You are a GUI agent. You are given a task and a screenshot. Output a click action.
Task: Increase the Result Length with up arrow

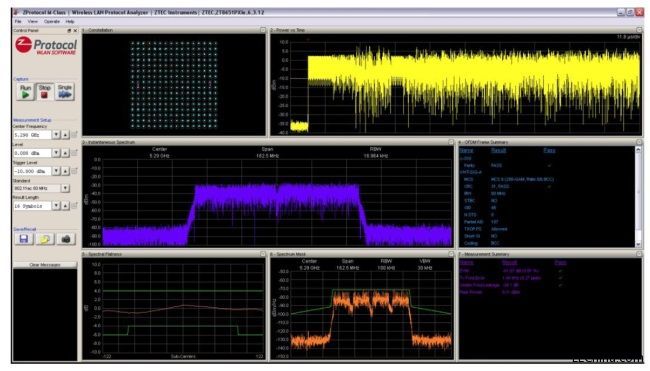coord(65,206)
